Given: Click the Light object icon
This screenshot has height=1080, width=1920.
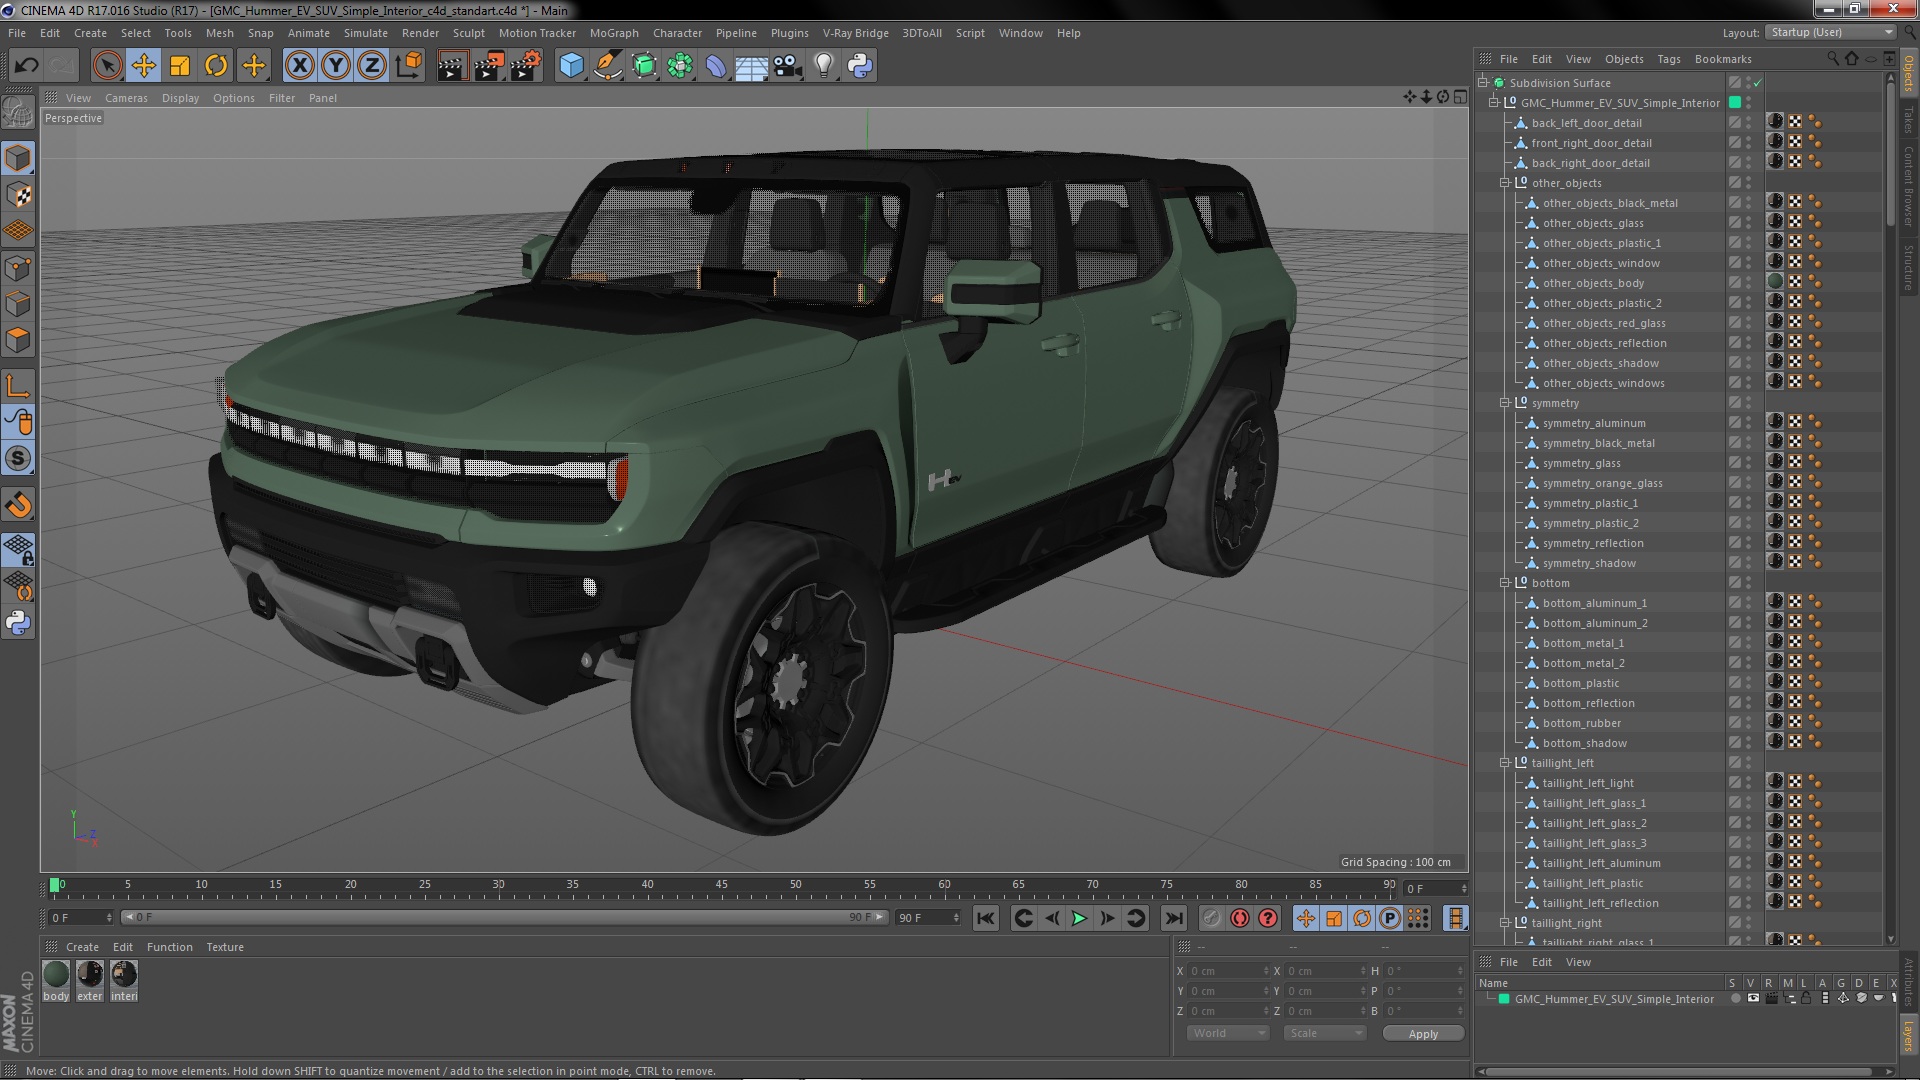Looking at the screenshot, I should 823,66.
